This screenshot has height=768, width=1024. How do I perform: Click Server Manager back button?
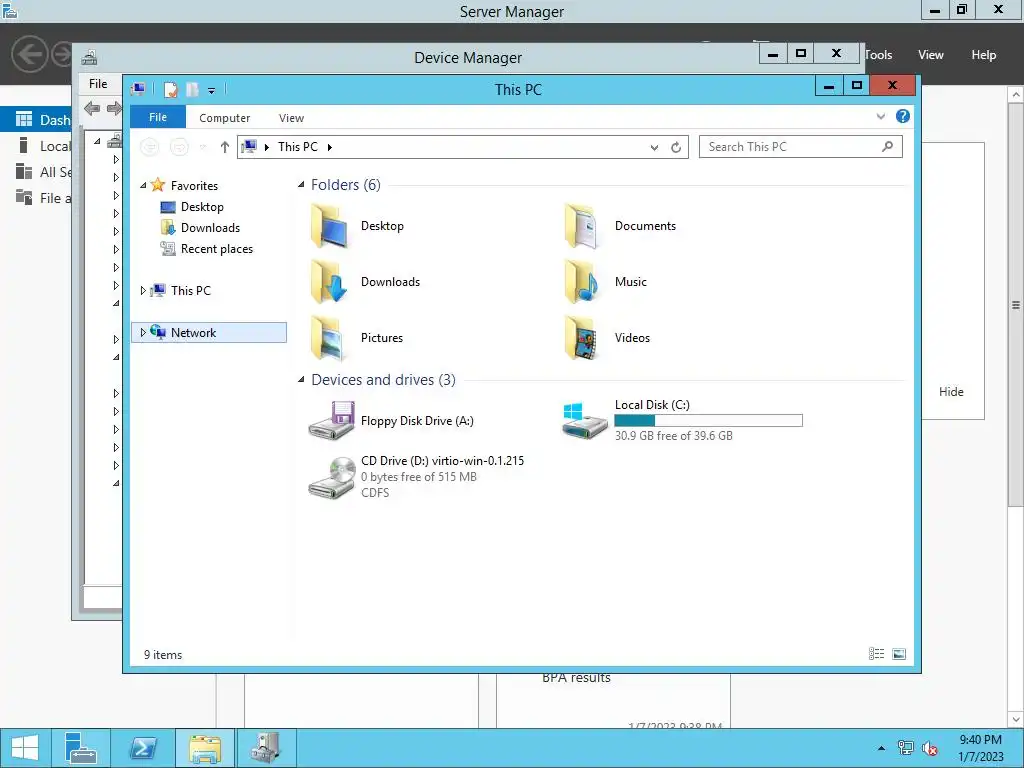tap(29, 54)
